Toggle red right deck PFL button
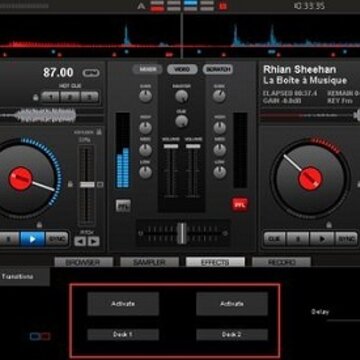Screen dimensions: 360x360 point(240,204)
